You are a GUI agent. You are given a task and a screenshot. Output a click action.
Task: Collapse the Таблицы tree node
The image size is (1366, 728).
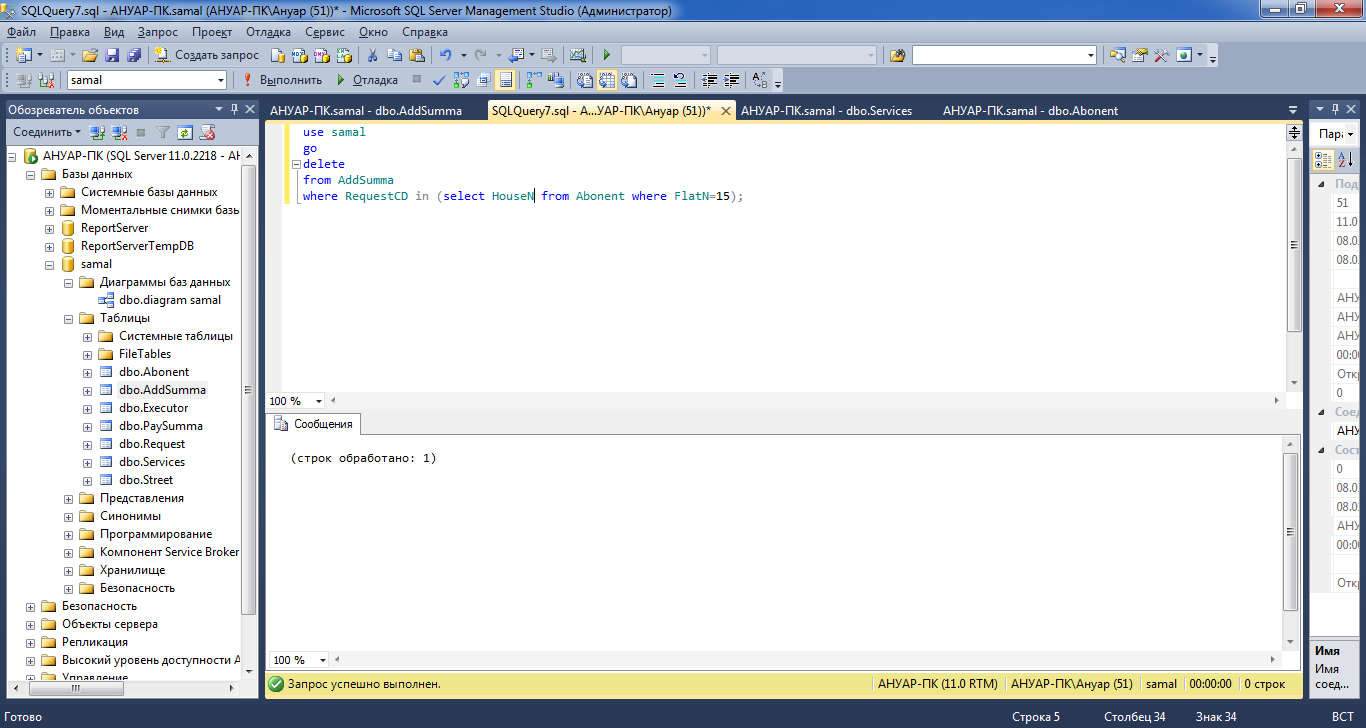tap(69, 319)
